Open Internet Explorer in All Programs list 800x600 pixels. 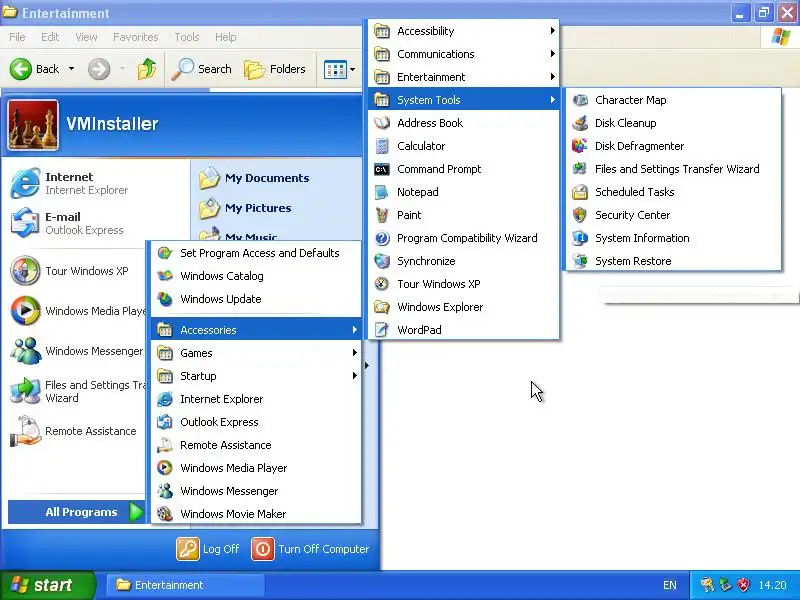[256, 399]
